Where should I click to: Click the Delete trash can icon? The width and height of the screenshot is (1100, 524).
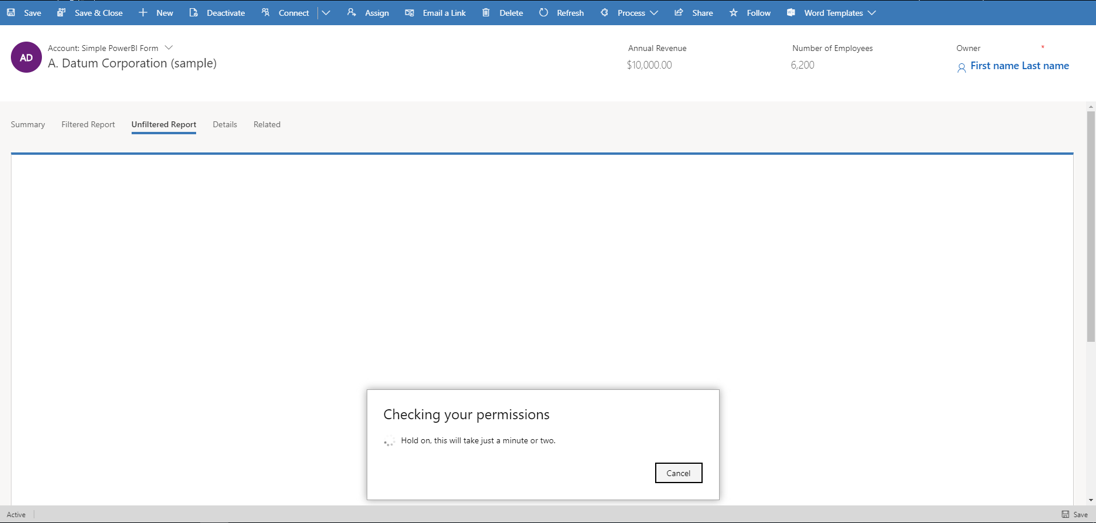pyautogui.click(x=486, y=13)
